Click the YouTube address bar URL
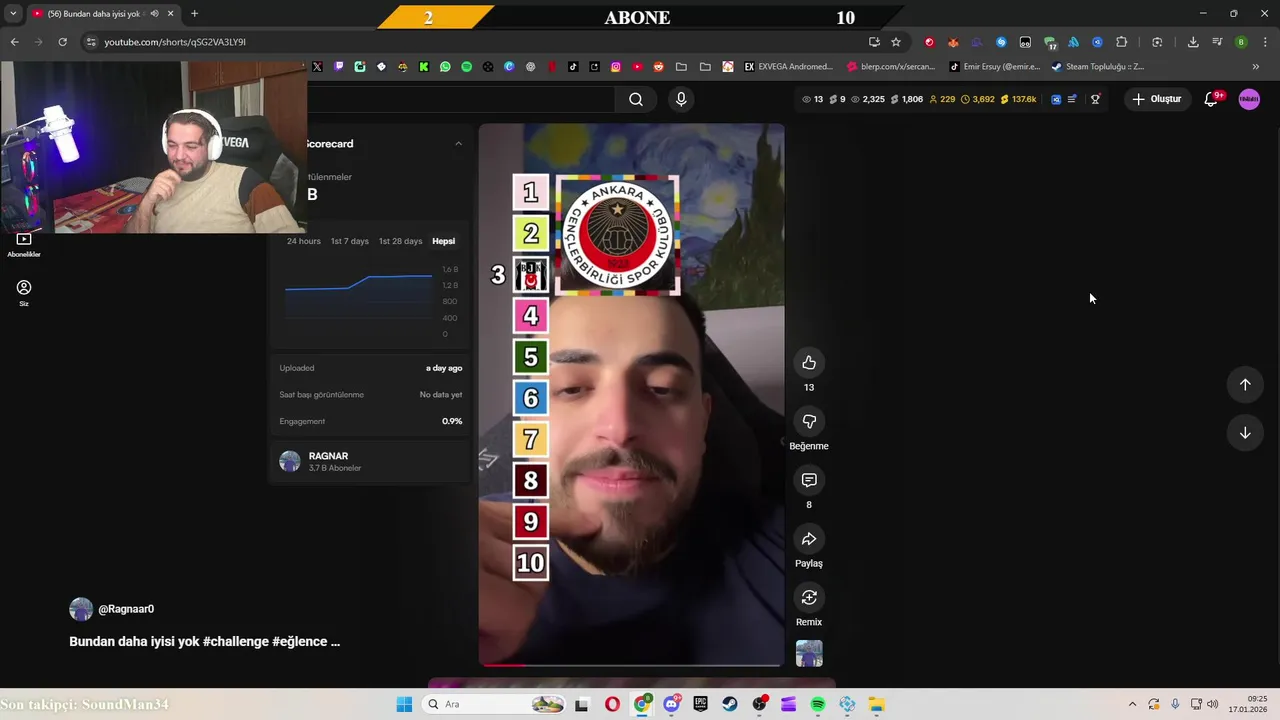 175,42
